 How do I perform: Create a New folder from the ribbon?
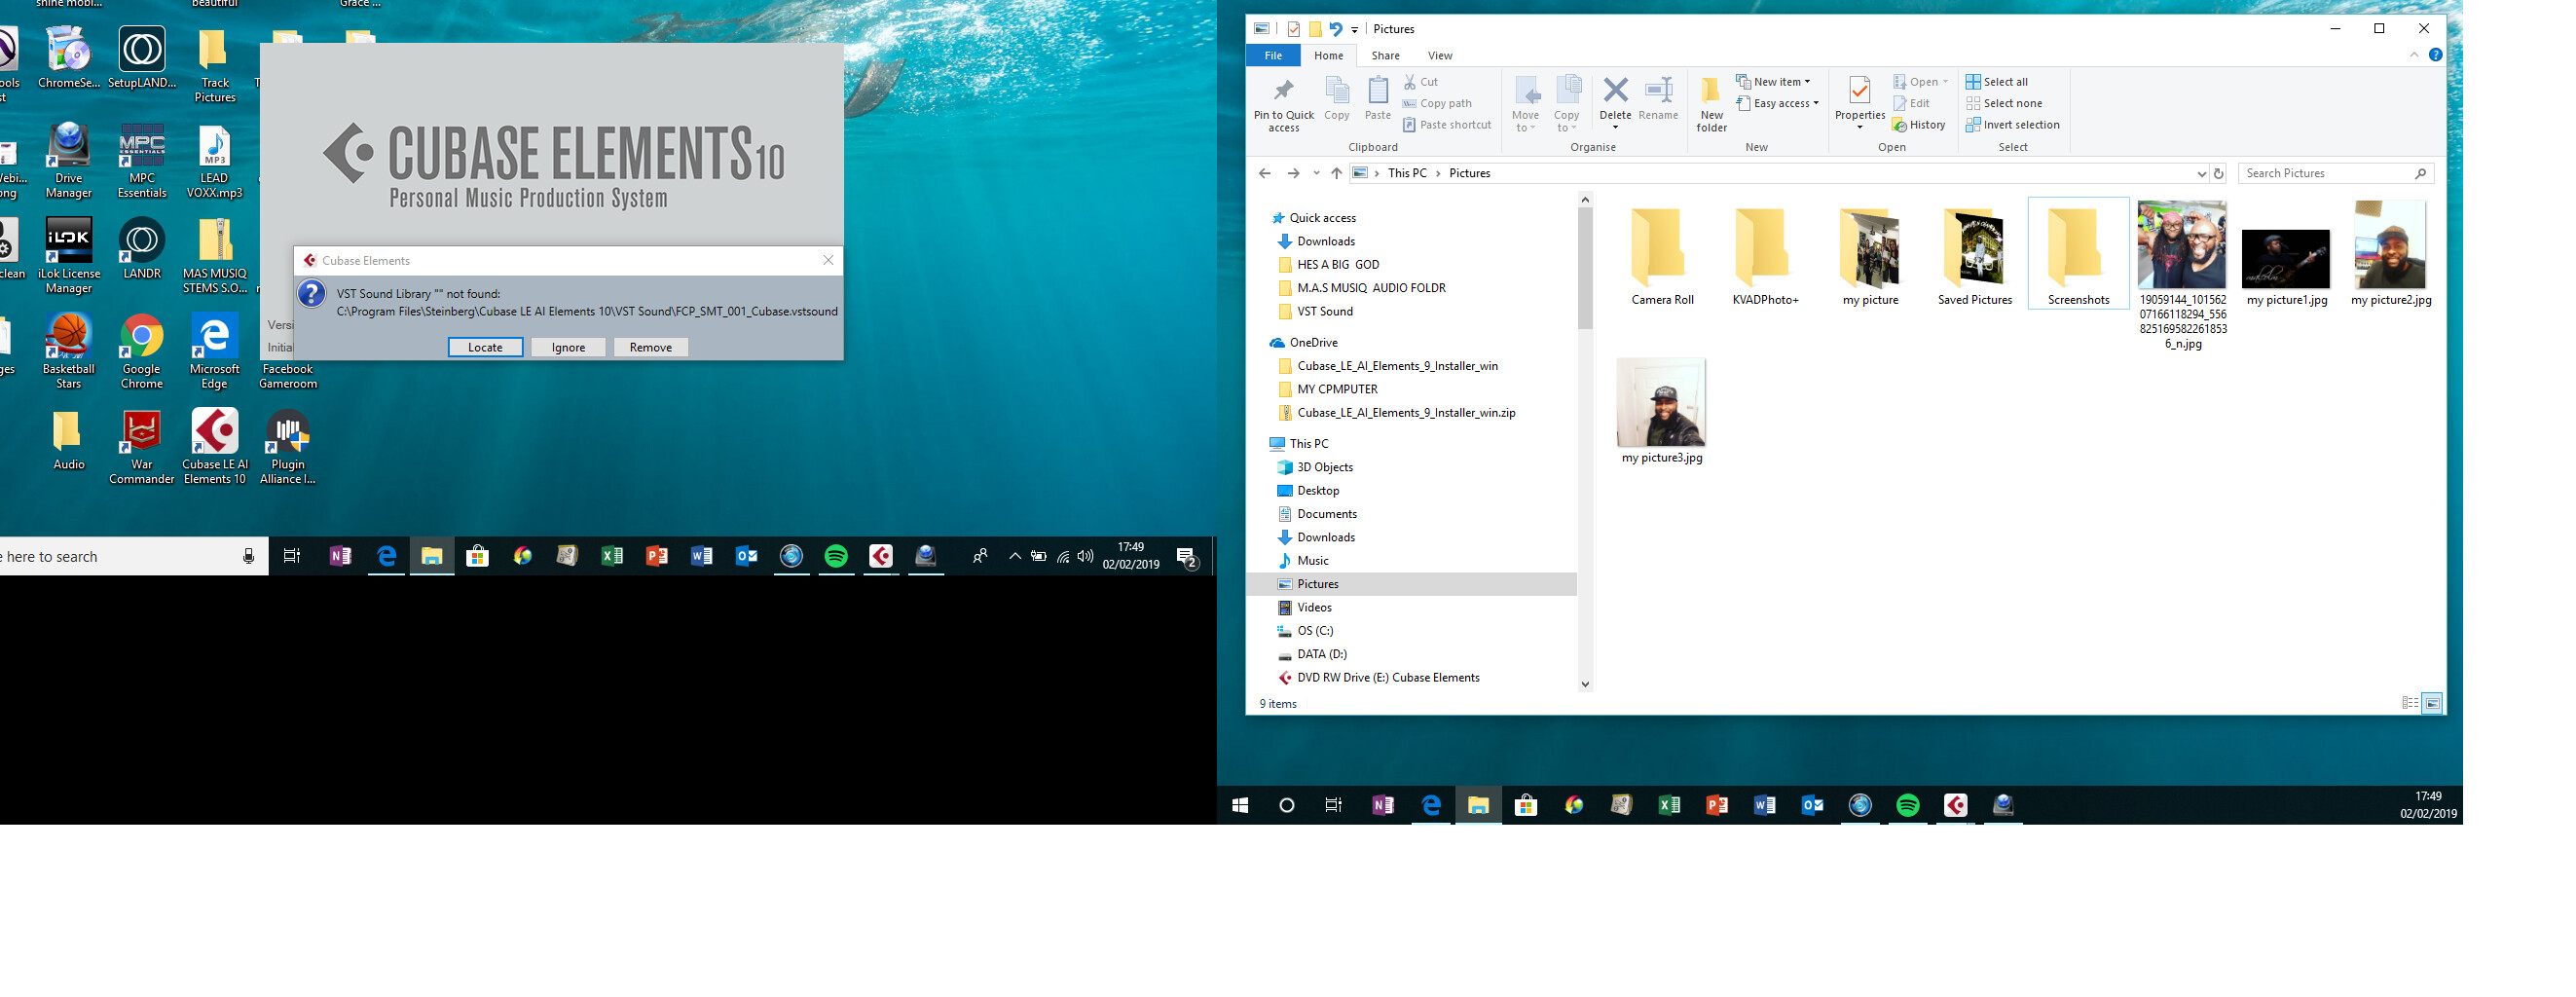click(1712, 104)
